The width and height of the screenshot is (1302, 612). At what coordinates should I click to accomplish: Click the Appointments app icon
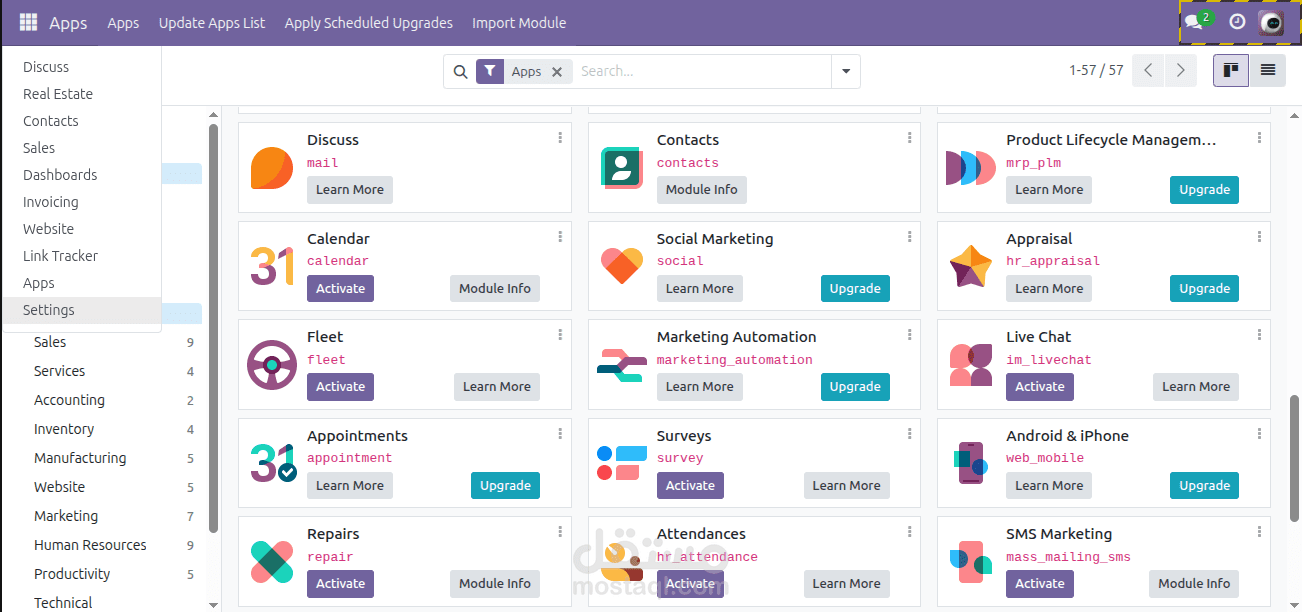(x=273, y=463)
